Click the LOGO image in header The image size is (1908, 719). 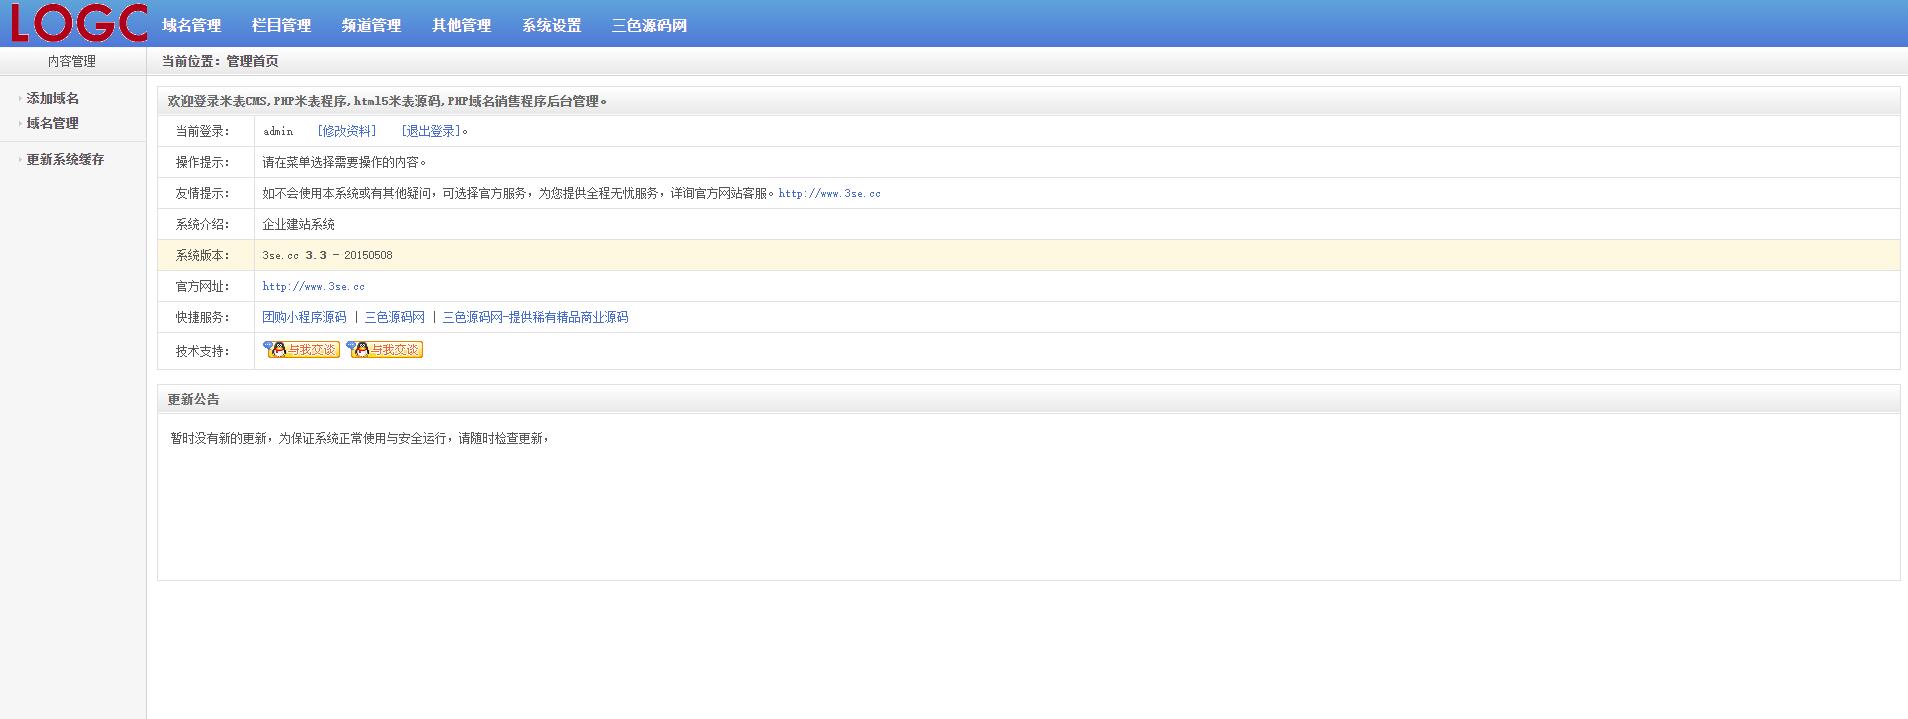tap(79, 23)
